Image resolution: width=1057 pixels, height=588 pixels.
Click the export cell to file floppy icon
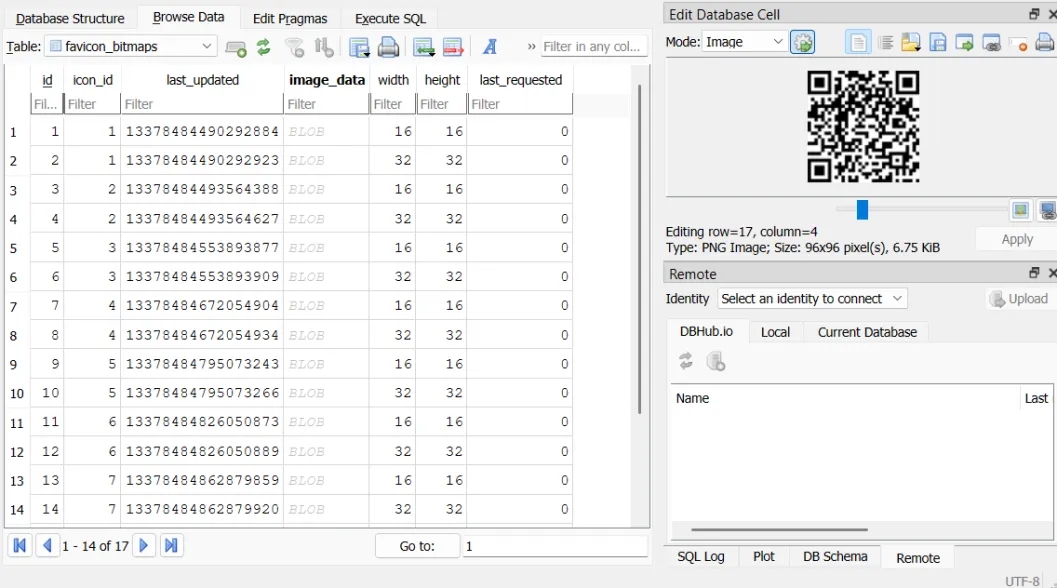[x=938, y=42]
